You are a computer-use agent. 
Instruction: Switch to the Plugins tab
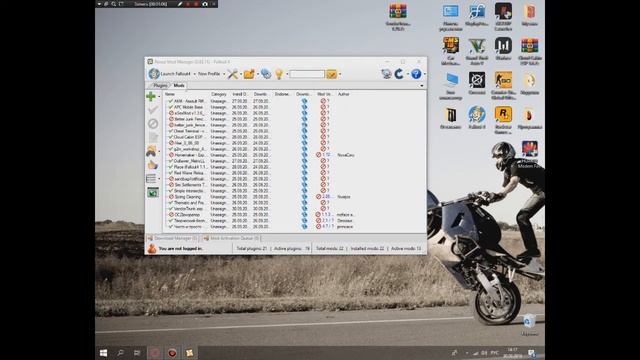pos(160,85)
